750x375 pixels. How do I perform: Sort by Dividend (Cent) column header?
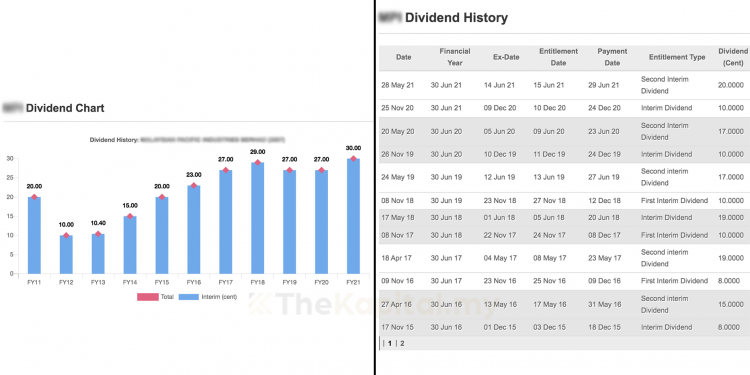[733, 57]
